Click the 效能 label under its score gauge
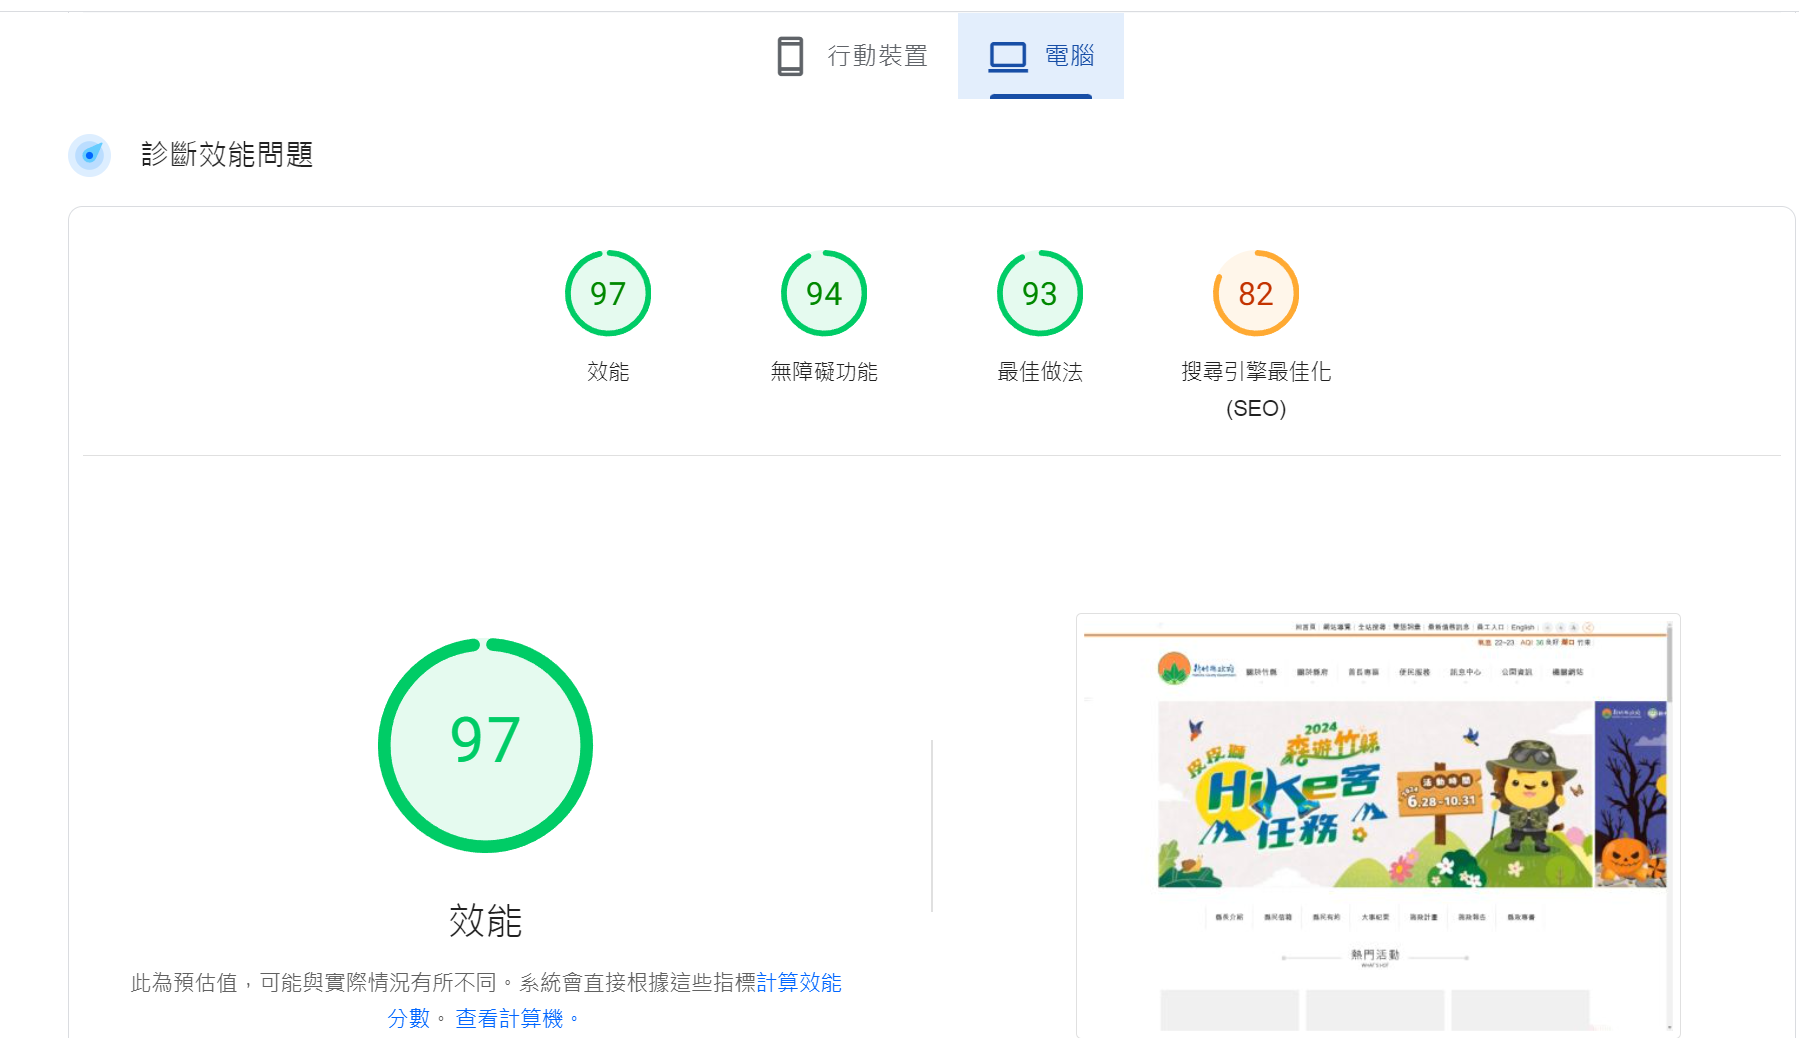This screenshot has height=1038, width=1799. 608,372
